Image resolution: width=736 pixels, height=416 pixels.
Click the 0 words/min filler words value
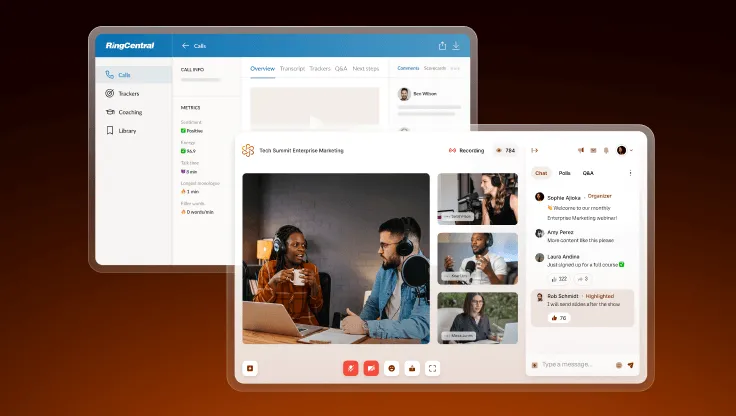point(197,212)
